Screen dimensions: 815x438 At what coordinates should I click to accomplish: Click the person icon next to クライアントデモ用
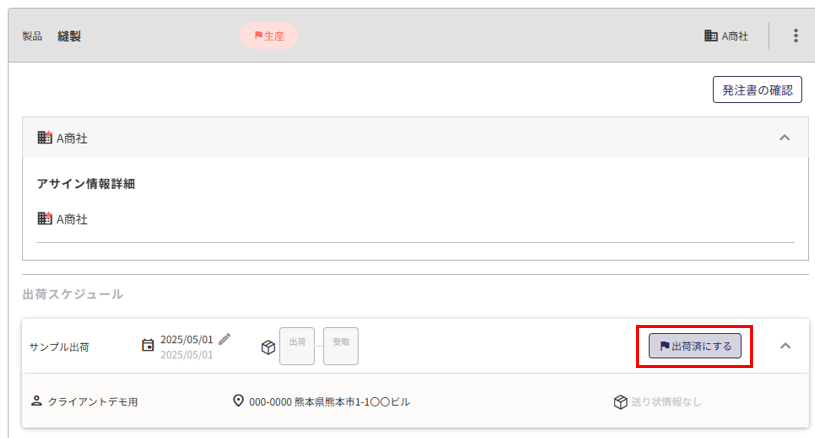36,401
